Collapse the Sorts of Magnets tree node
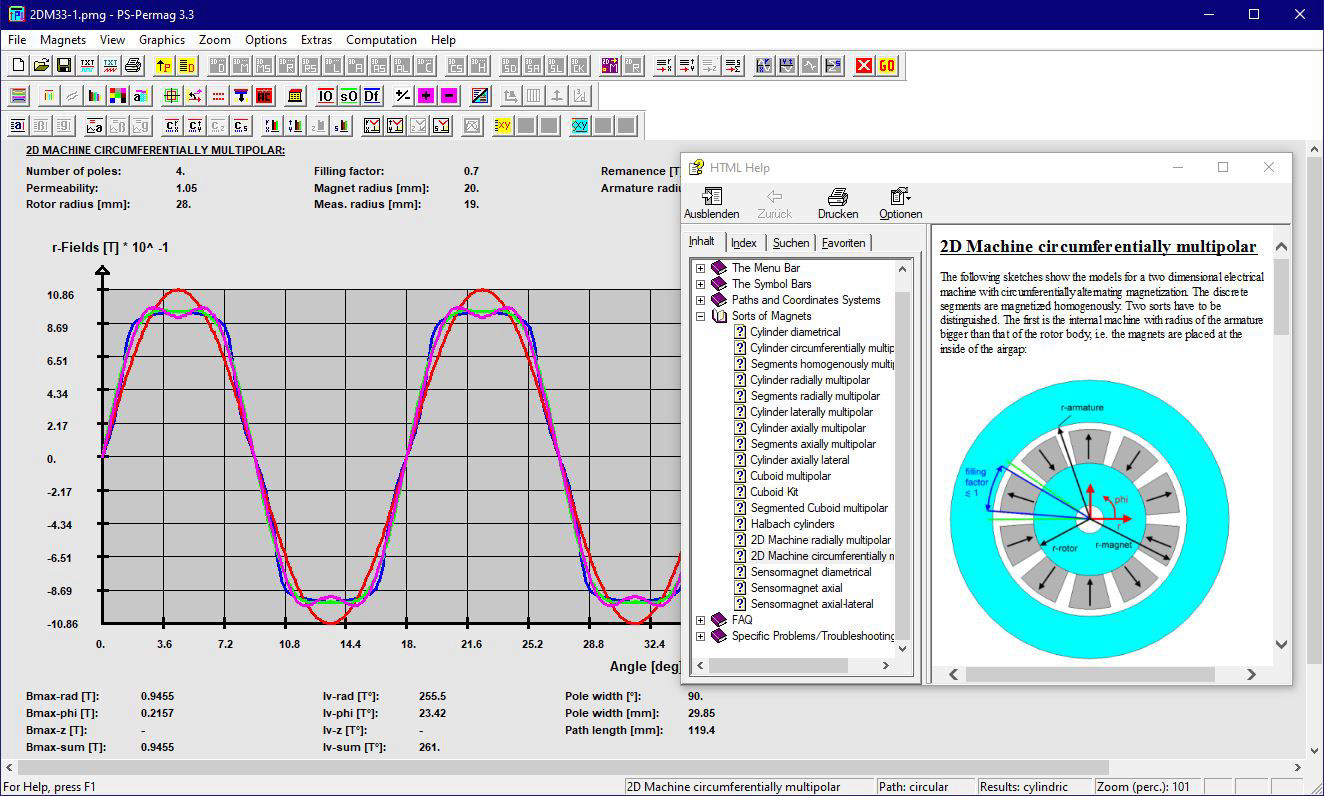 point(700,316)
